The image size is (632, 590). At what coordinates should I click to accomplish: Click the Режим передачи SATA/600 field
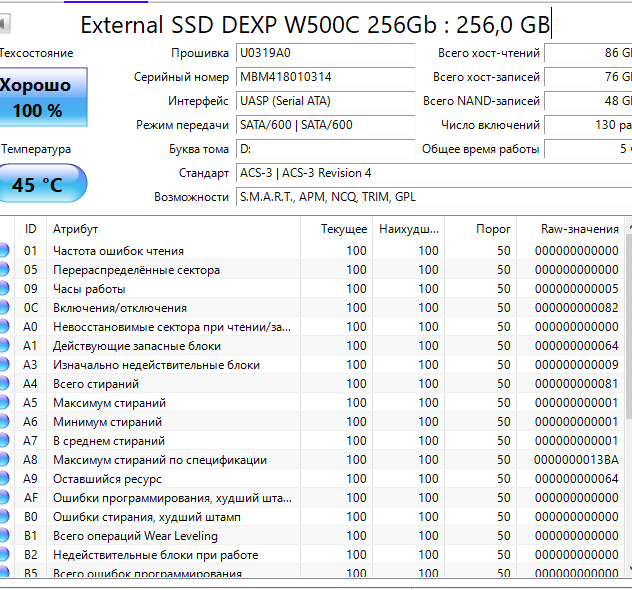click(x=325, y=125)
